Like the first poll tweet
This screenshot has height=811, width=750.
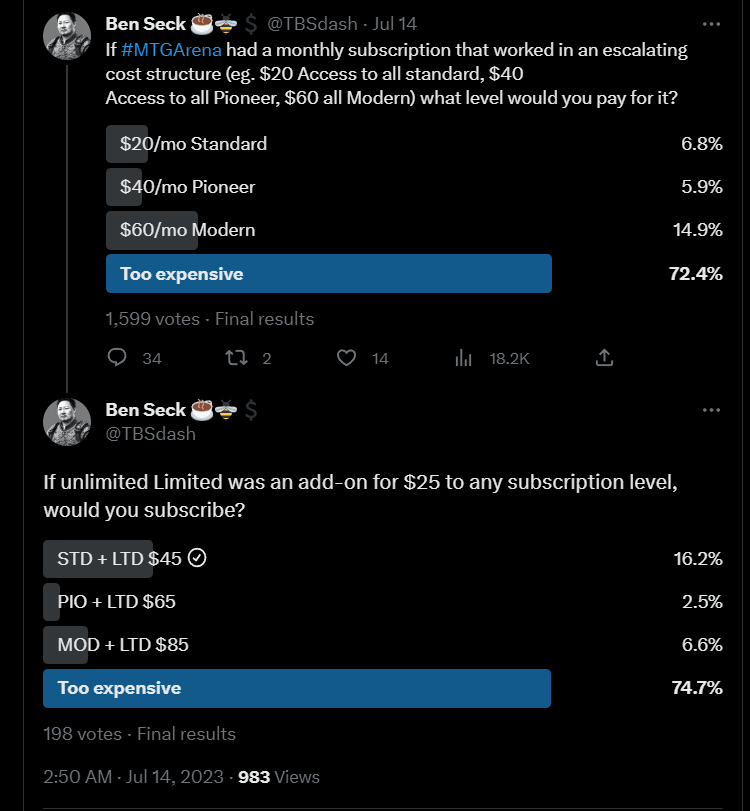[347, 358]
